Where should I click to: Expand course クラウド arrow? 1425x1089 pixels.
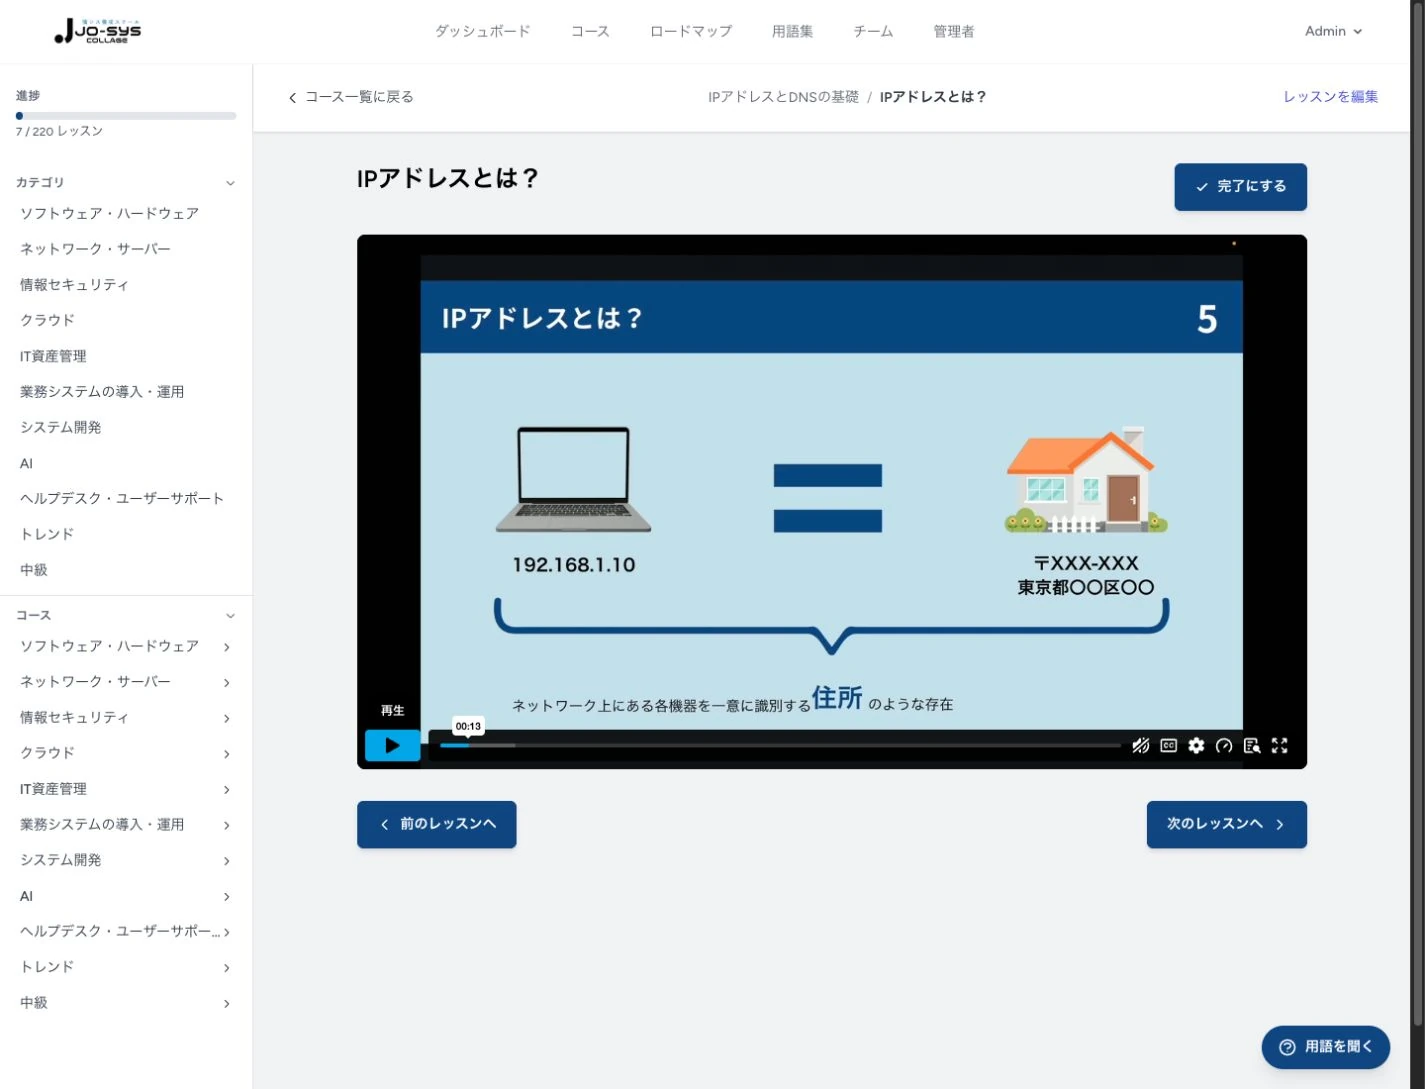click(227, 754)
